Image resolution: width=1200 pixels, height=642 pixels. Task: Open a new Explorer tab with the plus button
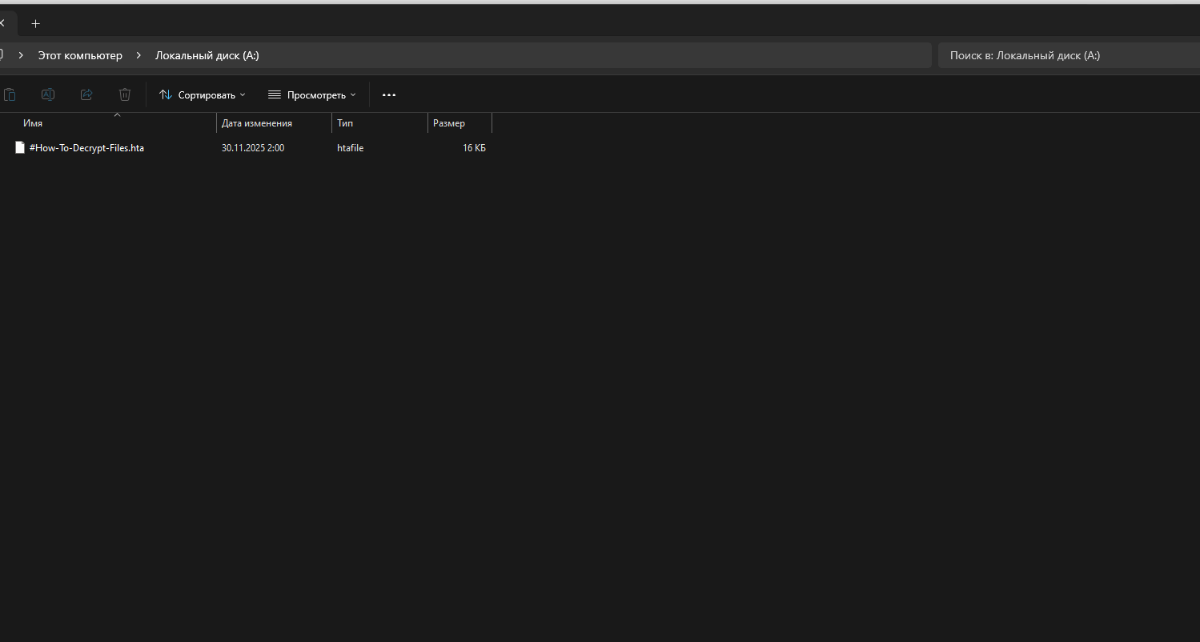[x=36, y=23]
